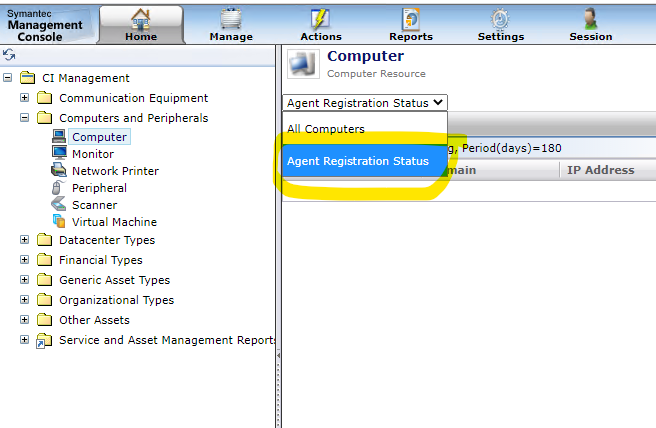Click the Scanner icon in the tree
Image resolution: width=656 pixels, height=428 pixels.
(59, 205)
